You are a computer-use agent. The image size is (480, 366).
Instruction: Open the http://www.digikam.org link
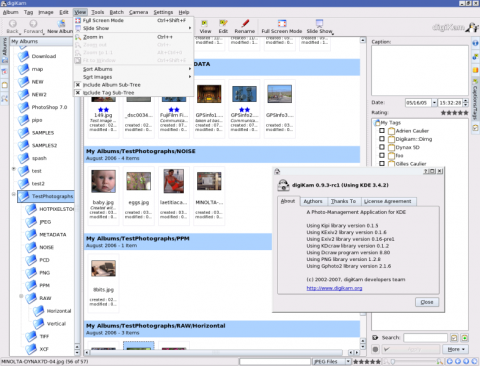click(334, 288)
